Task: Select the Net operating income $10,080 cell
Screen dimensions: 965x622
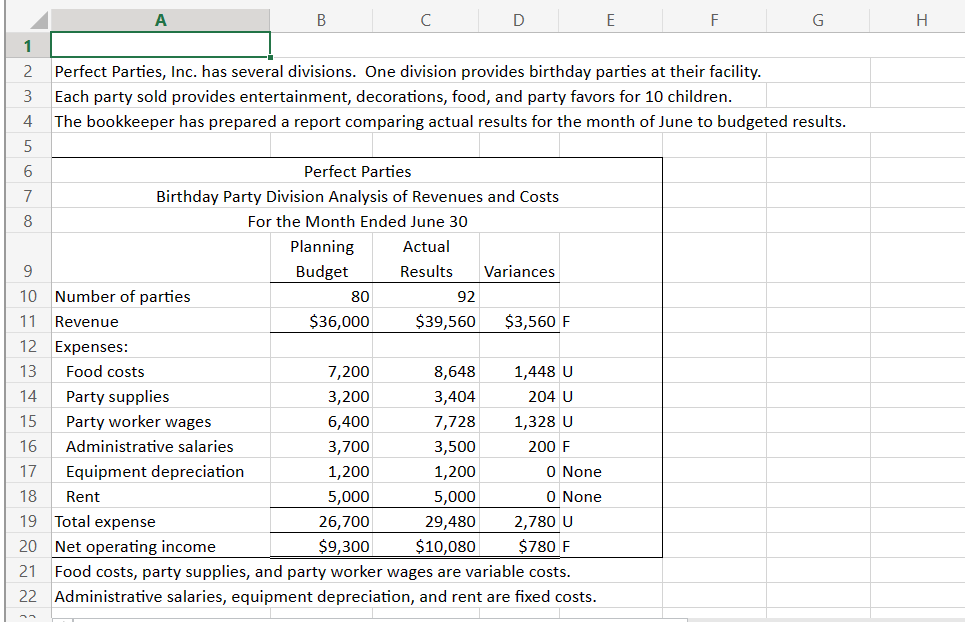Action: (x=425, y=546)
